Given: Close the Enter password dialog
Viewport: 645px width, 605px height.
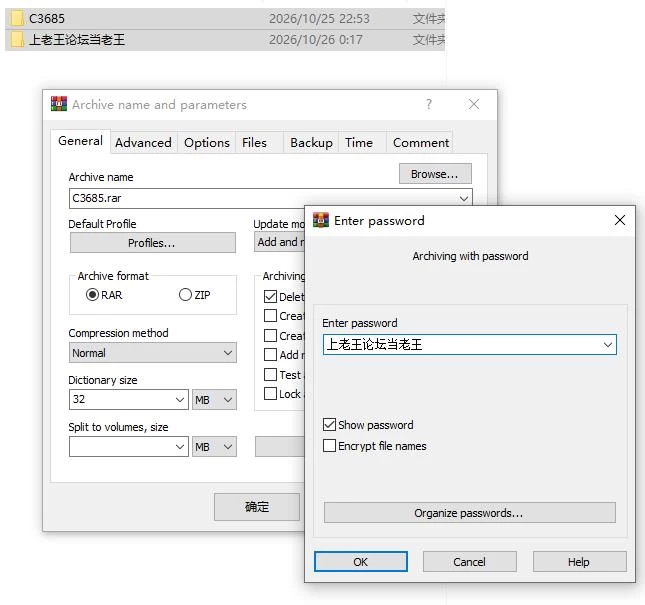Looking at the screenshot, I should 619,220.
